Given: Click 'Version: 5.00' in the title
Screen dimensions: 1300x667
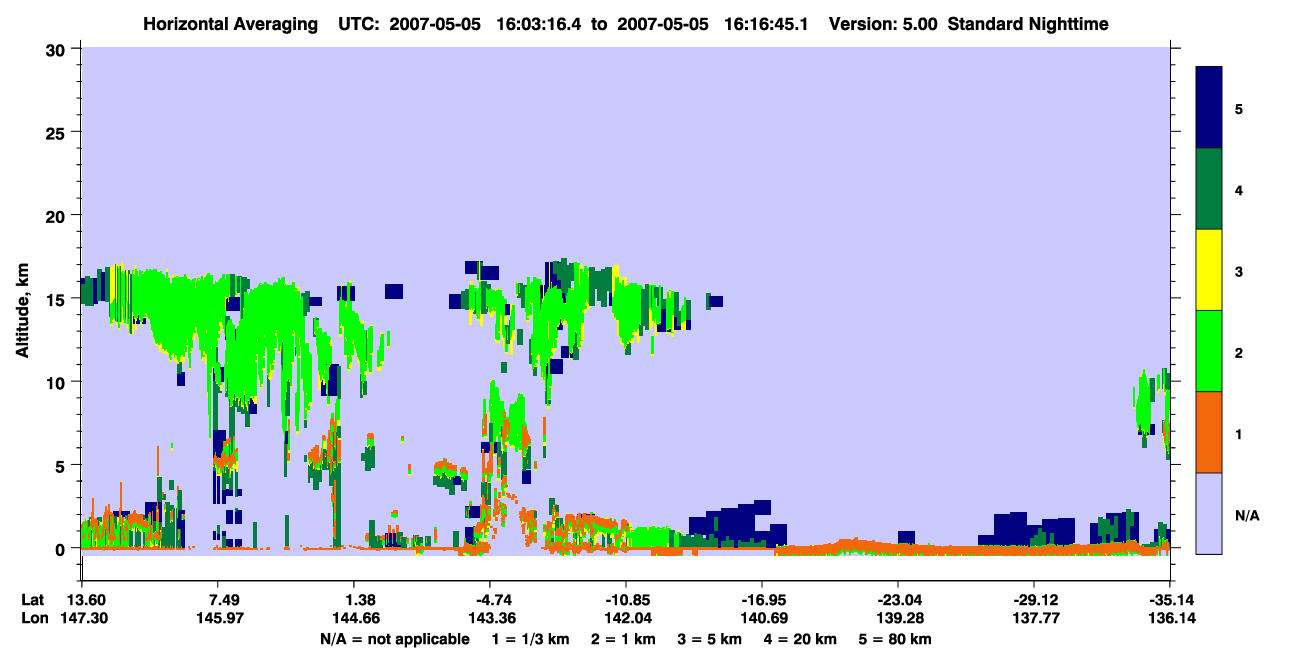Looking at the screenshot, I should pyautogui.click(x=883, y=24).
